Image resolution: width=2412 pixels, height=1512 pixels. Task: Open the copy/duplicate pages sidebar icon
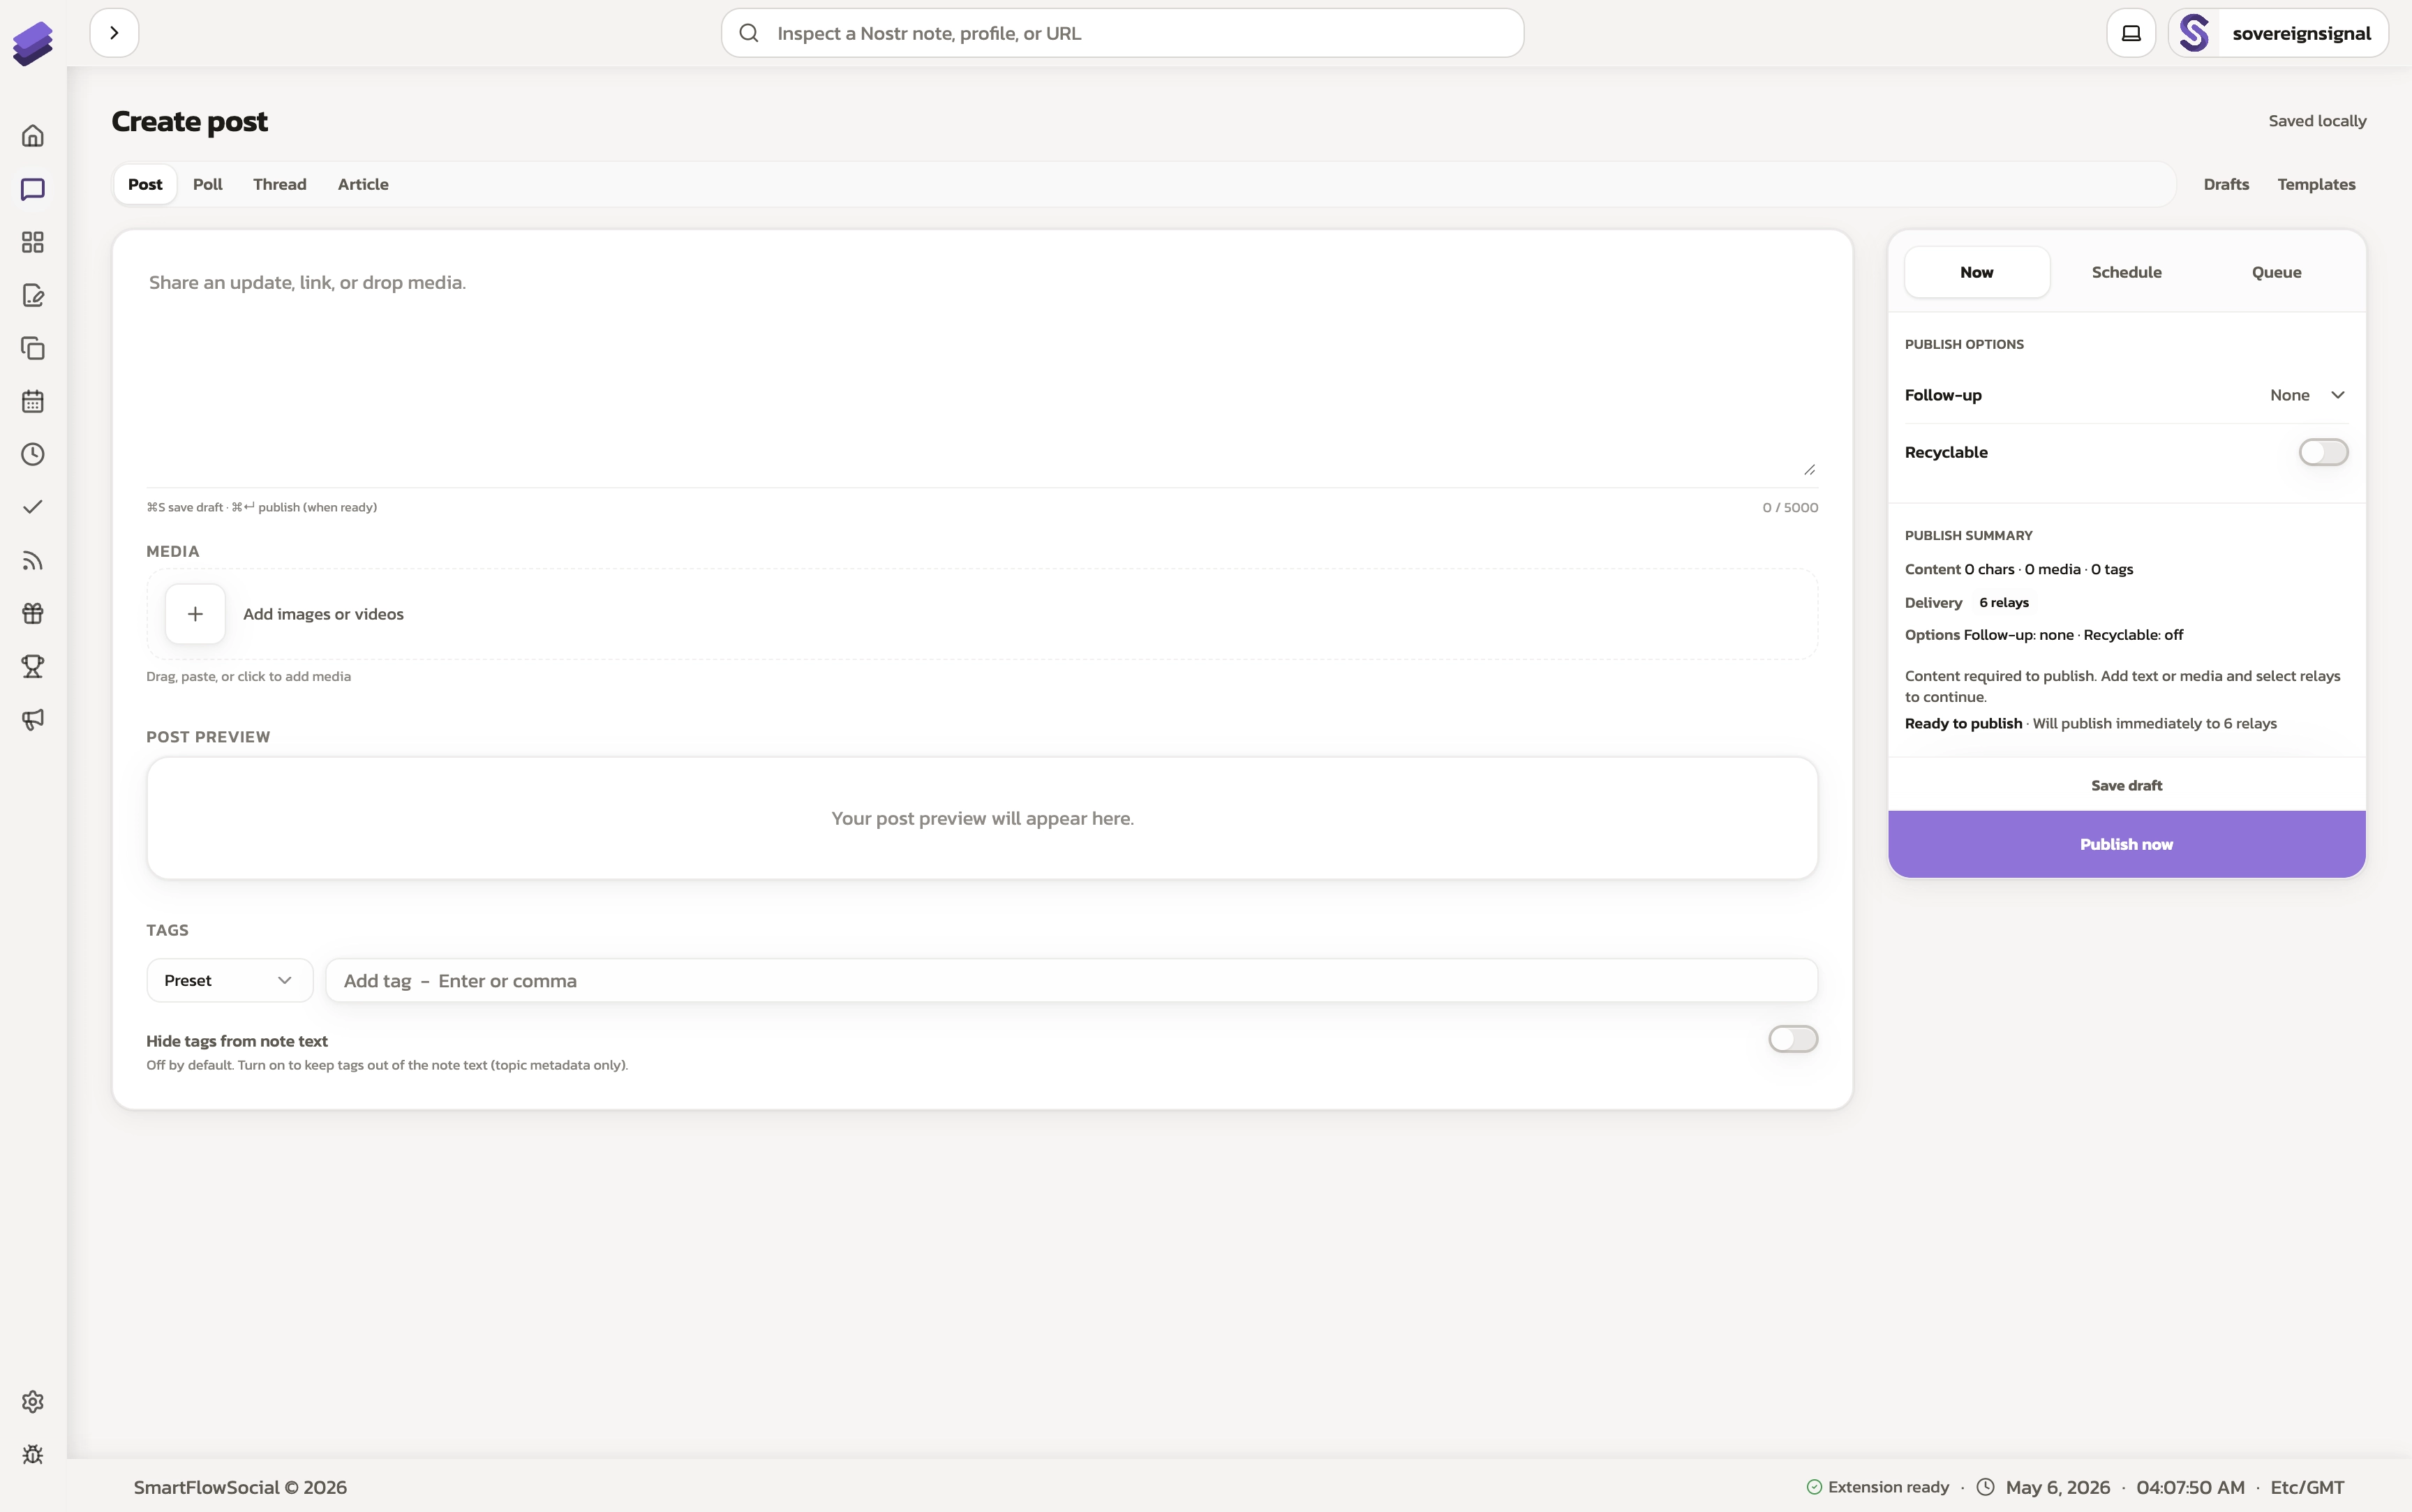pyautogui.click(x=33, y=348)
